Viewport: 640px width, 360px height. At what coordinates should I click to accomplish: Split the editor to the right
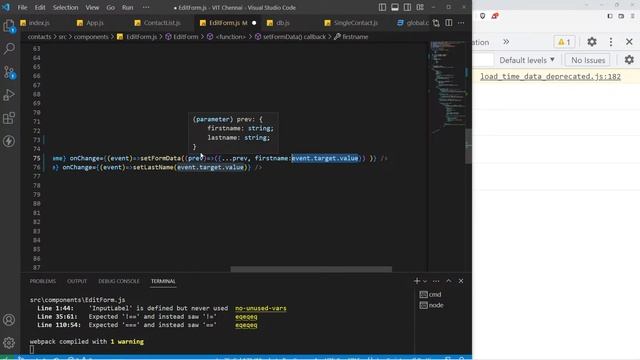(x=449, y=23)
